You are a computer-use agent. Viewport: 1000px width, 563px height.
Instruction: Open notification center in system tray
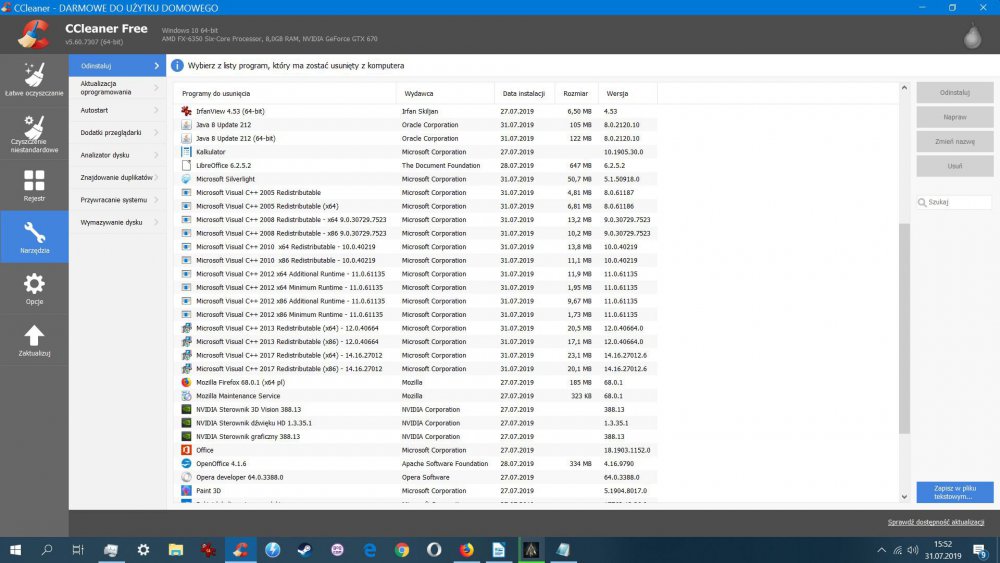[x=980, y=550]
